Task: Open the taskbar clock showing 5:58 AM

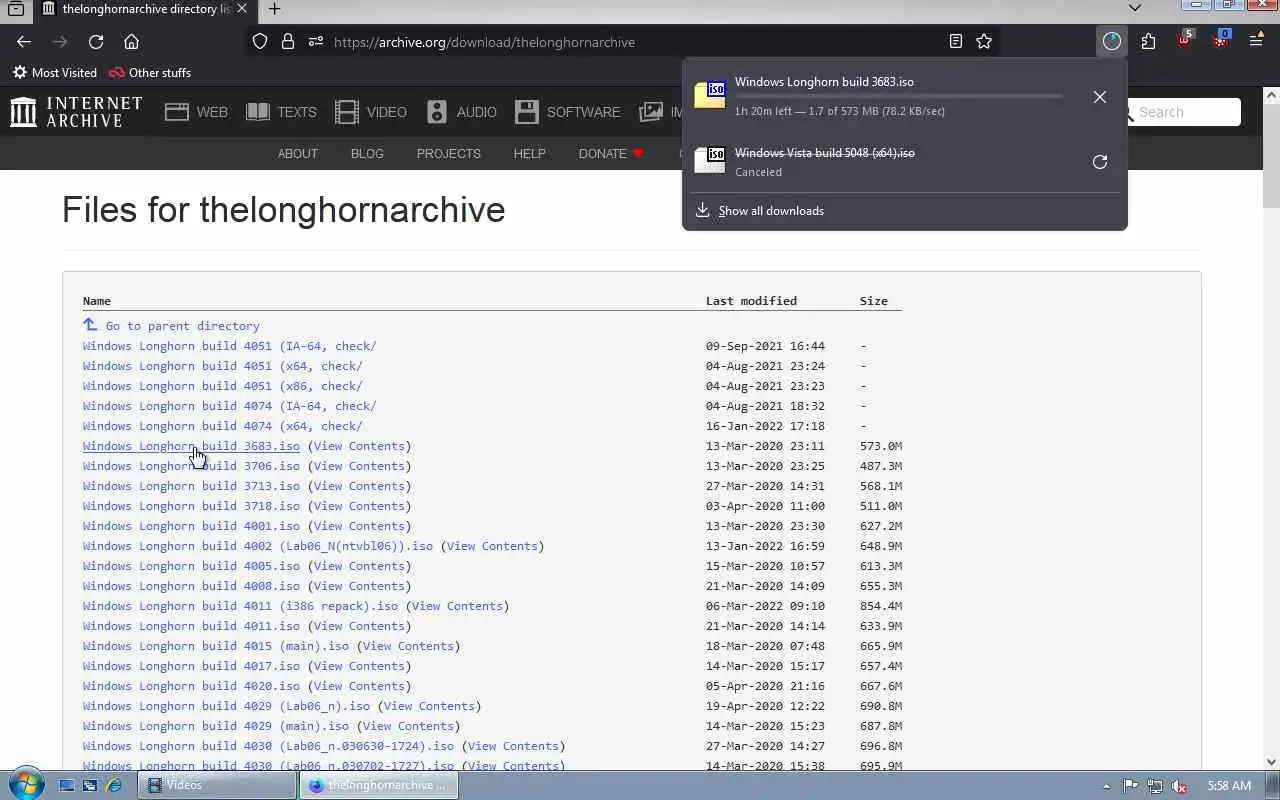Action: click(x=1229, y=786)
